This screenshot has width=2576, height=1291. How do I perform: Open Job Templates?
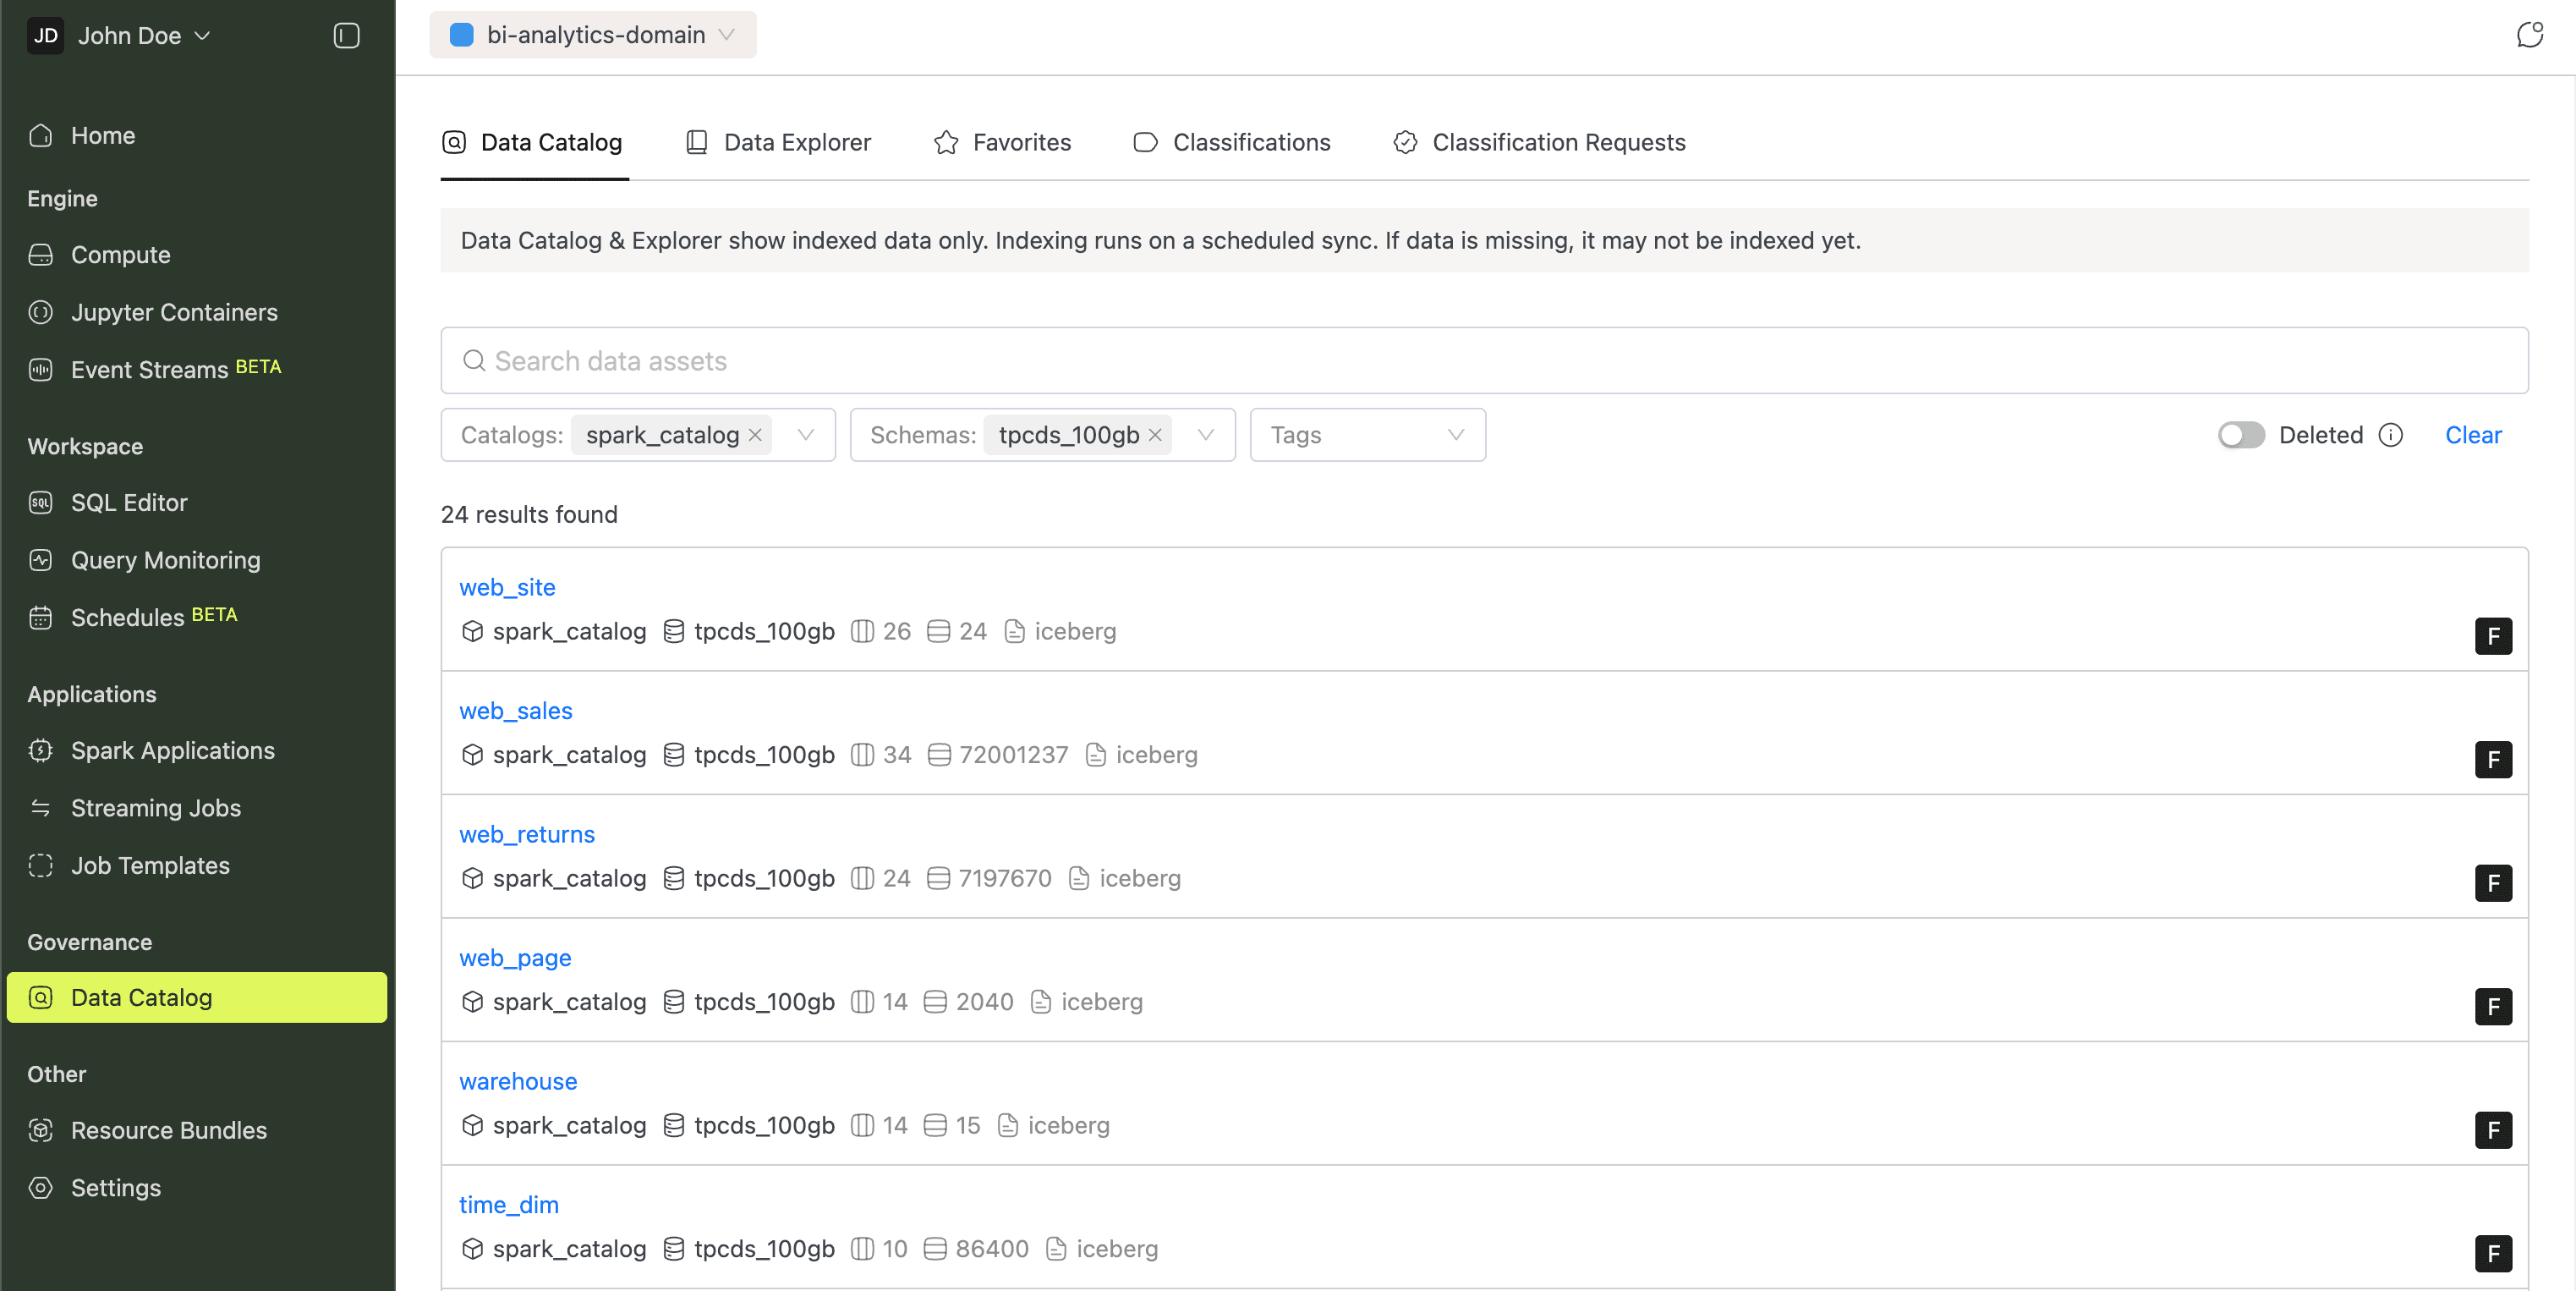click(150, 865)
